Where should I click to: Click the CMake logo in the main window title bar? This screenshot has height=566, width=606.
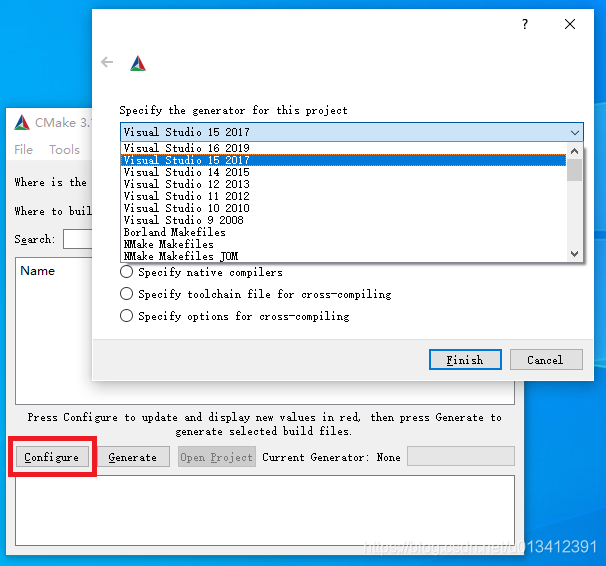22,122
